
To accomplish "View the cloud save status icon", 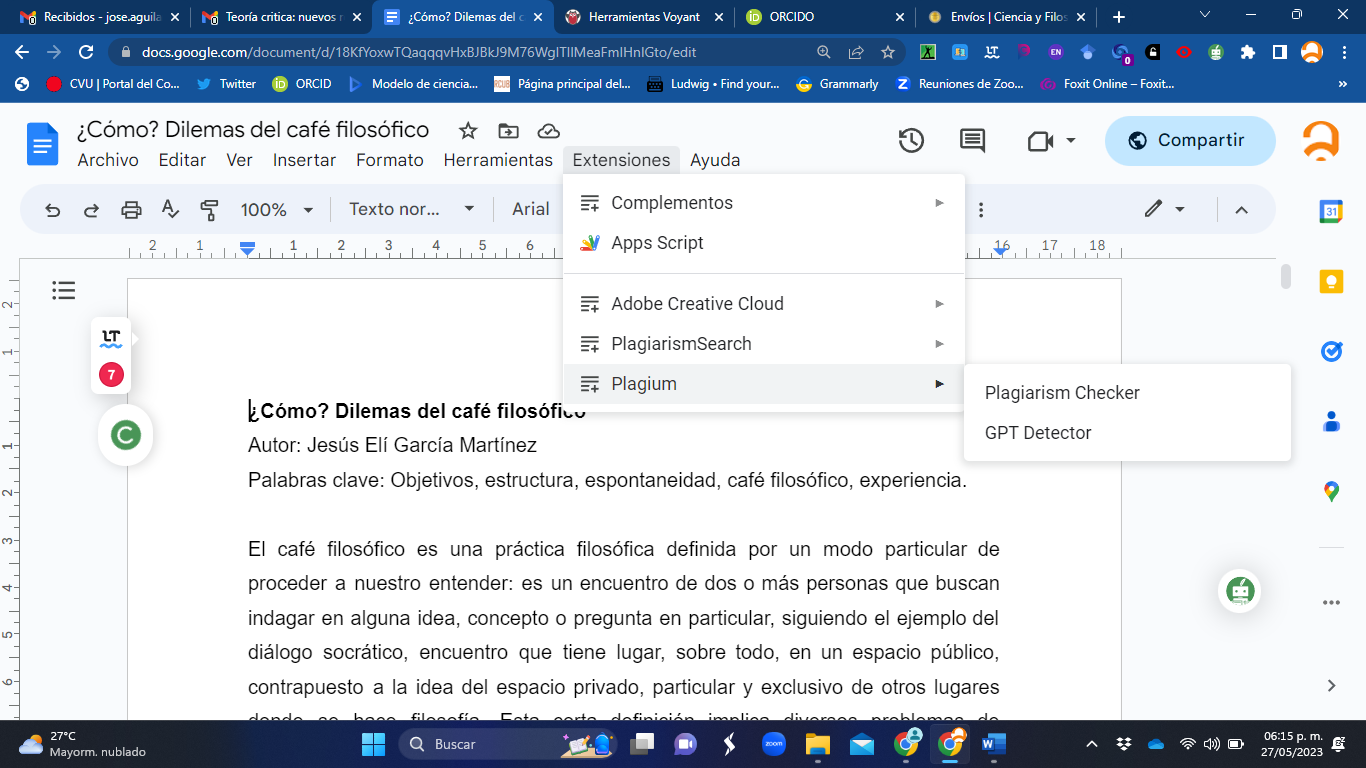I will click(548, 131).
